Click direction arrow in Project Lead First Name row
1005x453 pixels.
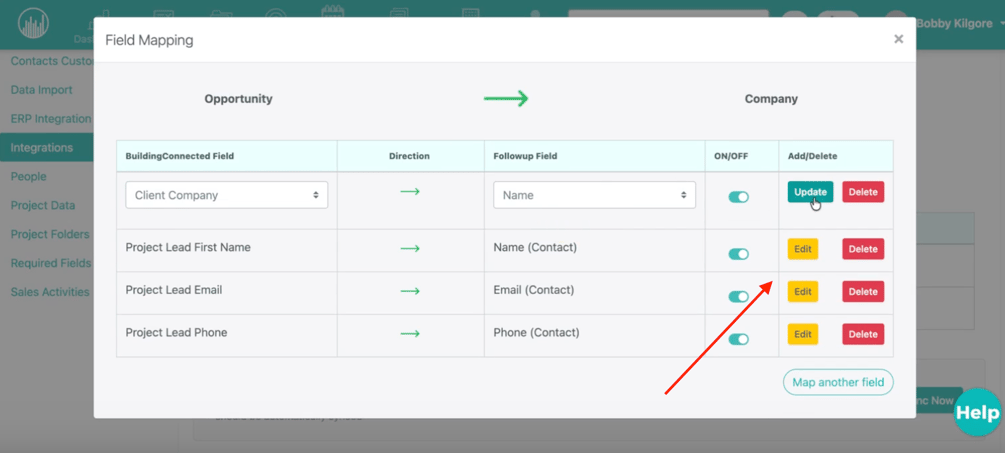coord(410,248)
